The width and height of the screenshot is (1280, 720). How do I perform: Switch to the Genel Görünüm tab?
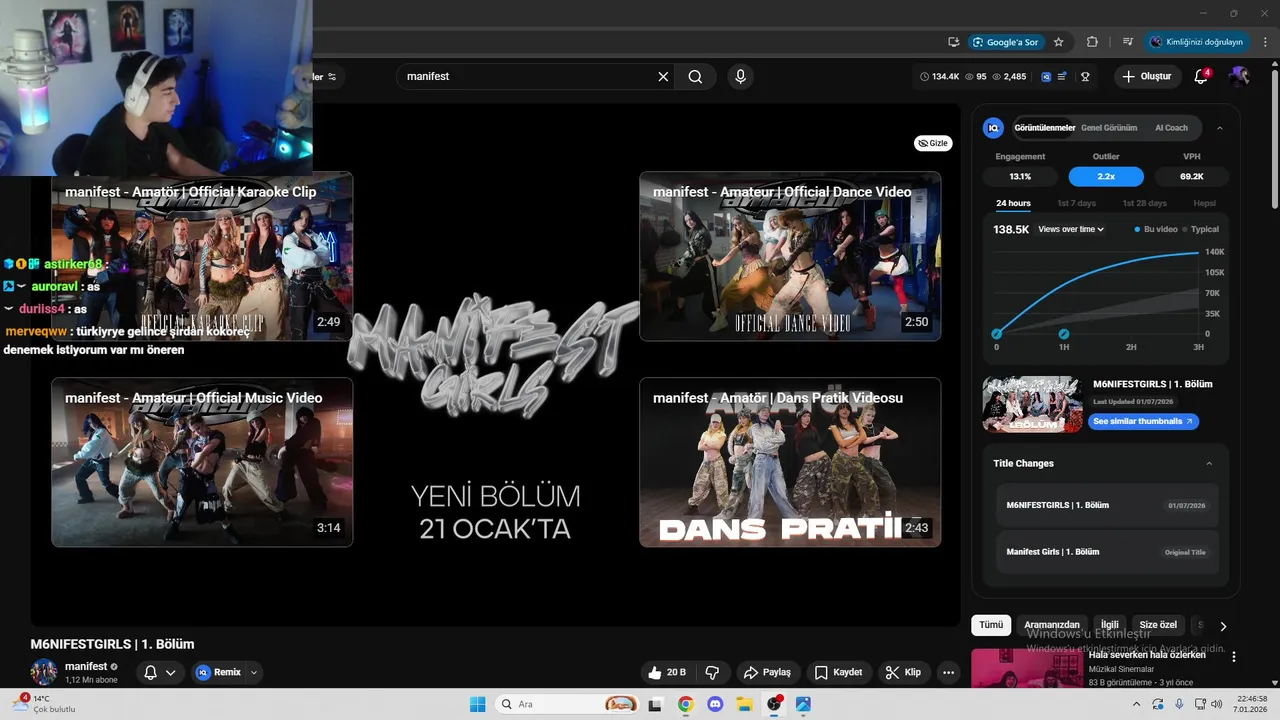point(1109,128)
